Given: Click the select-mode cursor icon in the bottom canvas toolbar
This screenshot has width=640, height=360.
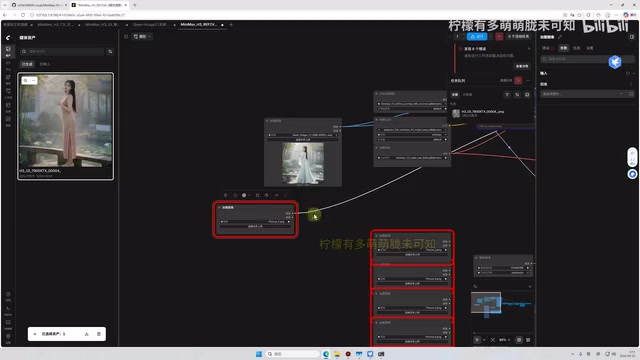Looking at the screenshot, I should point(477,340).
